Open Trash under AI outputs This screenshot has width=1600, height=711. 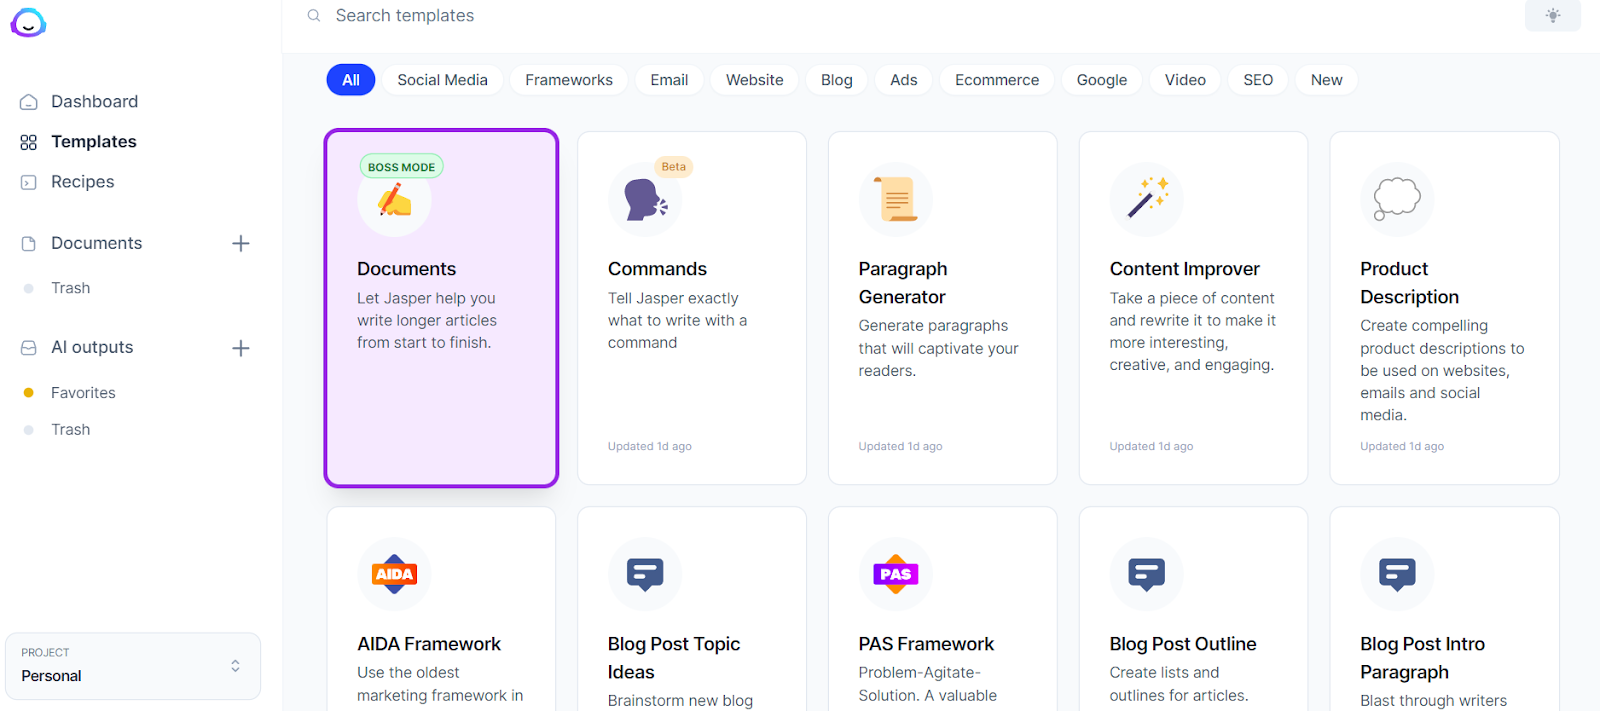point(71,430)
